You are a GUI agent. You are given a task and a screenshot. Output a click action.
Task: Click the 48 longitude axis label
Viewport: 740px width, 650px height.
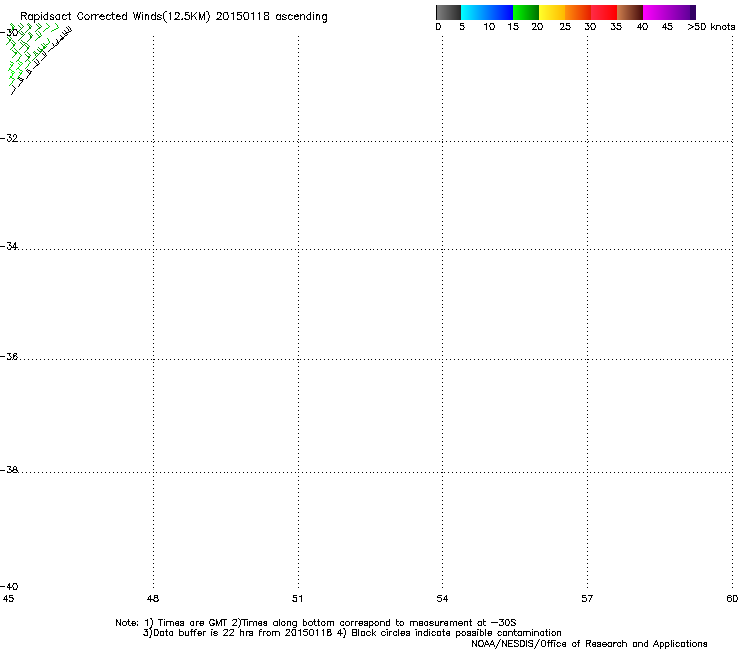pos(153,599)
